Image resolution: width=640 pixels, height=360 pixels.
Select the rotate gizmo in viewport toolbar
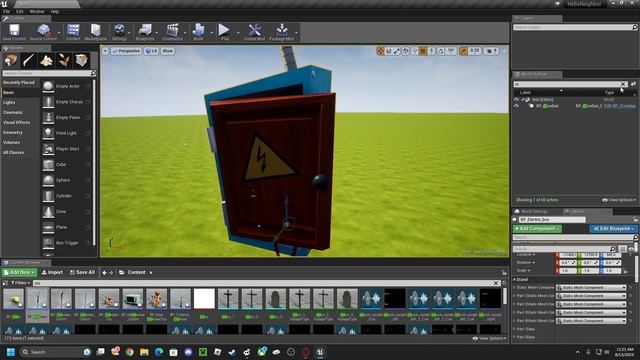tap(389, 51)
